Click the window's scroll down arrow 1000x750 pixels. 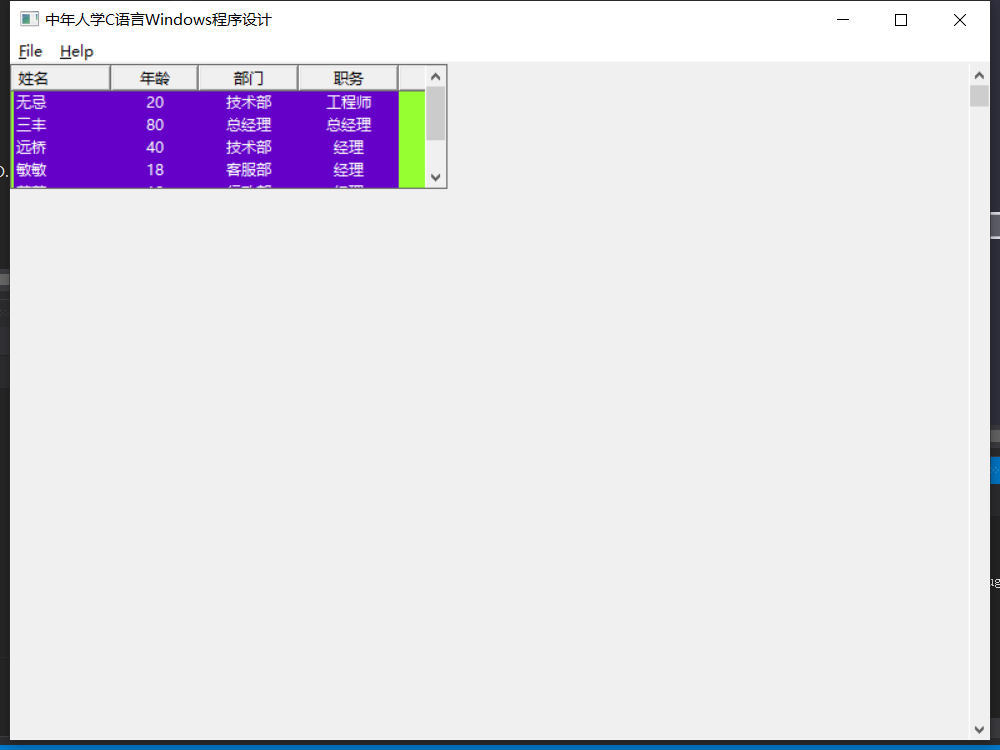tap(979, 729)
